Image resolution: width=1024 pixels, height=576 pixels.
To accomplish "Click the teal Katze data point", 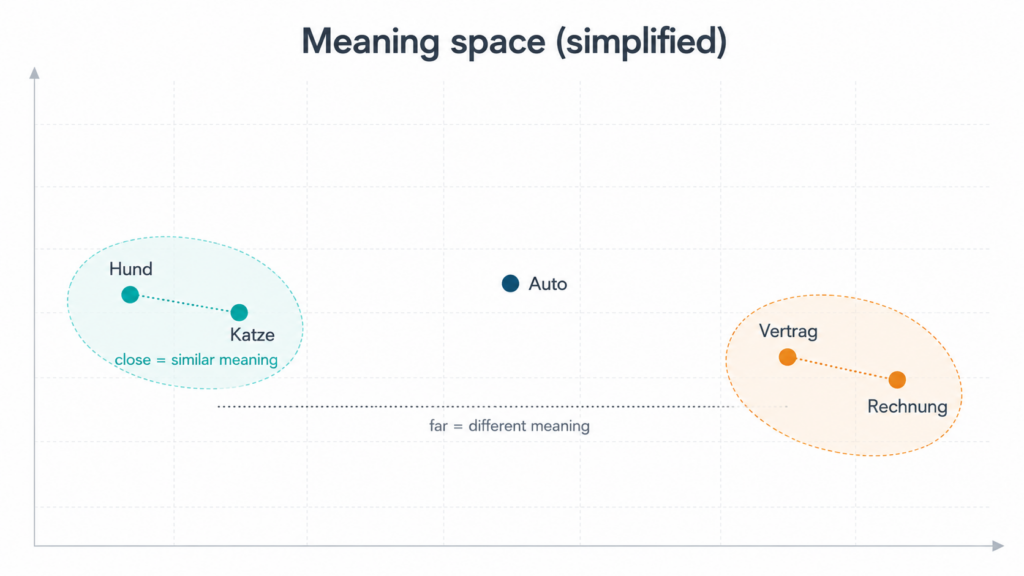I will coord(239,312).
